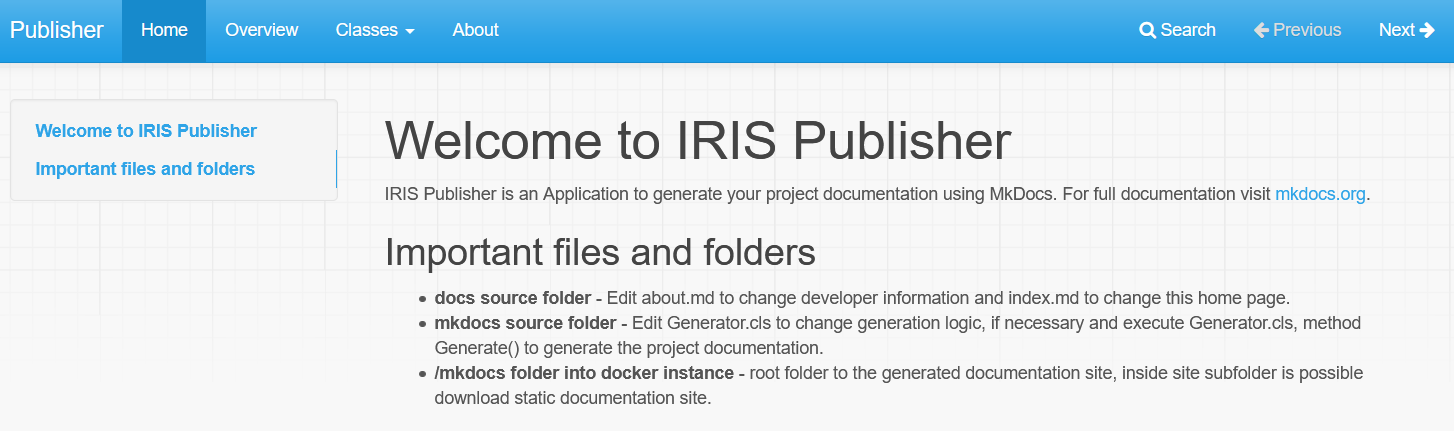
Task: Click the magnifying glass Search icon
Action: click(x=1147, y=30)
